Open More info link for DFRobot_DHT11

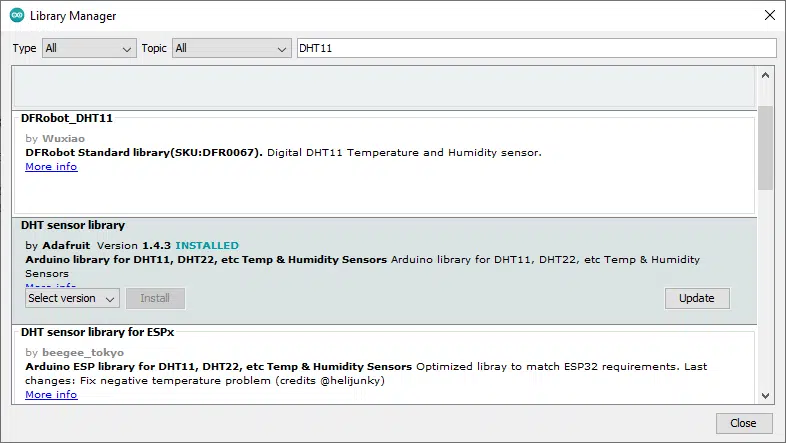[x=51, y=167]
